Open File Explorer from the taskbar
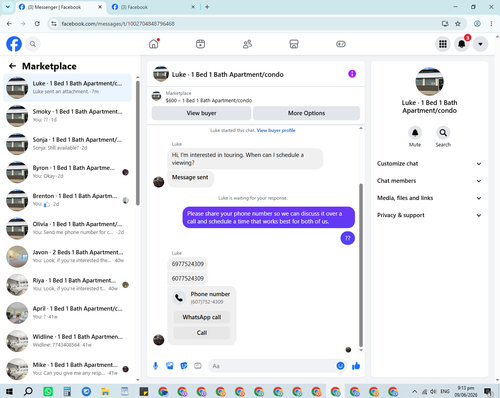Image resolution: width=500 pixels, height=398 pixels. 105,391
